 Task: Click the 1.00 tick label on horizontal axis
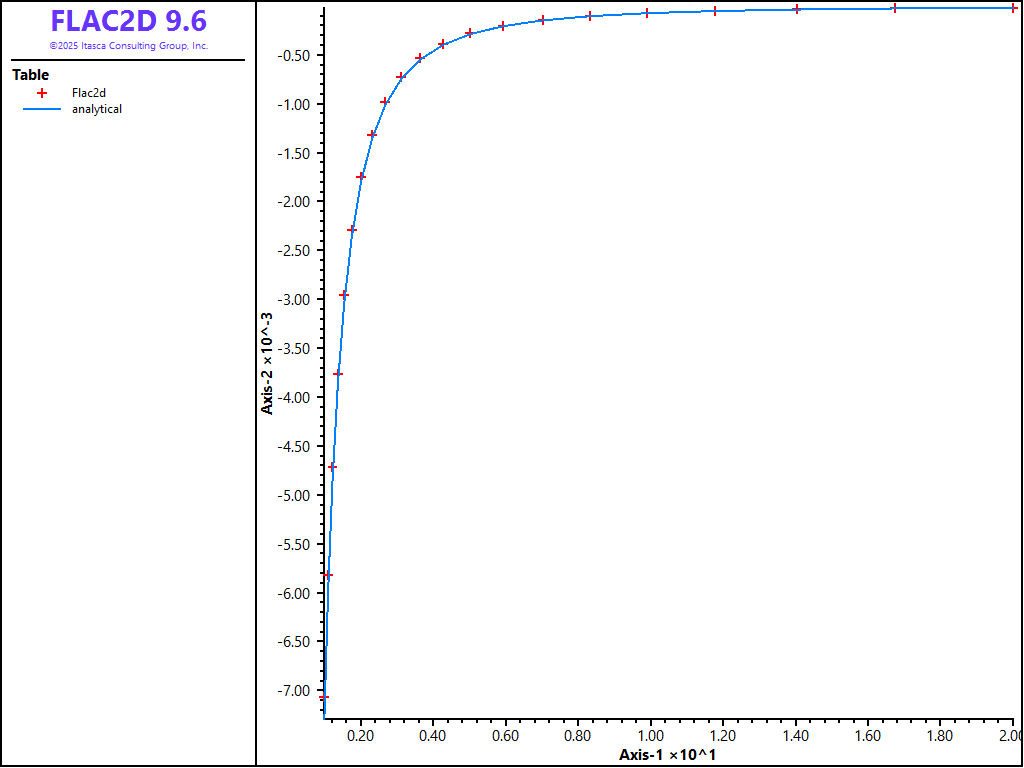click(x=651, y=736)
